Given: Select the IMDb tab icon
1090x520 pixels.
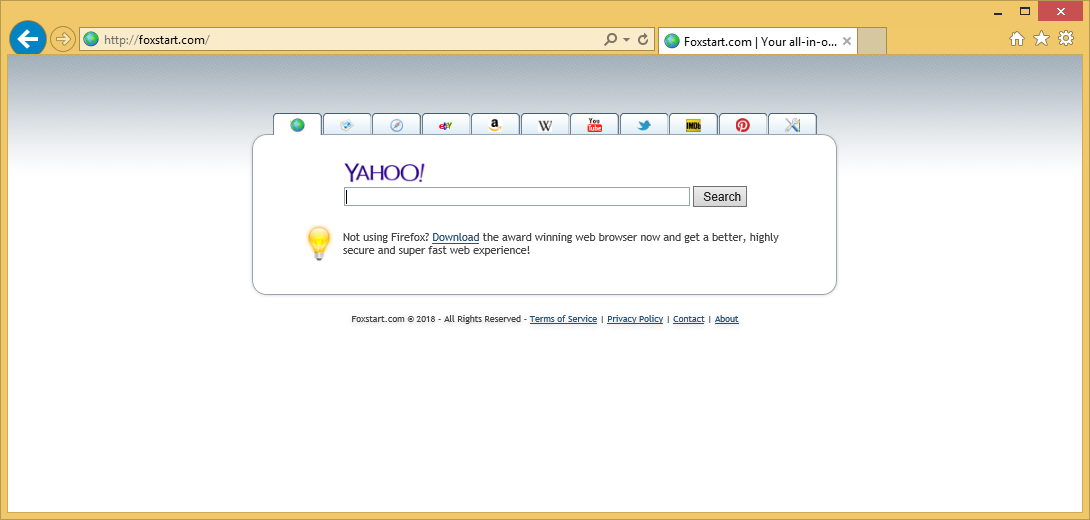Looking at the screenshot, I should click(x=693, y=125).
